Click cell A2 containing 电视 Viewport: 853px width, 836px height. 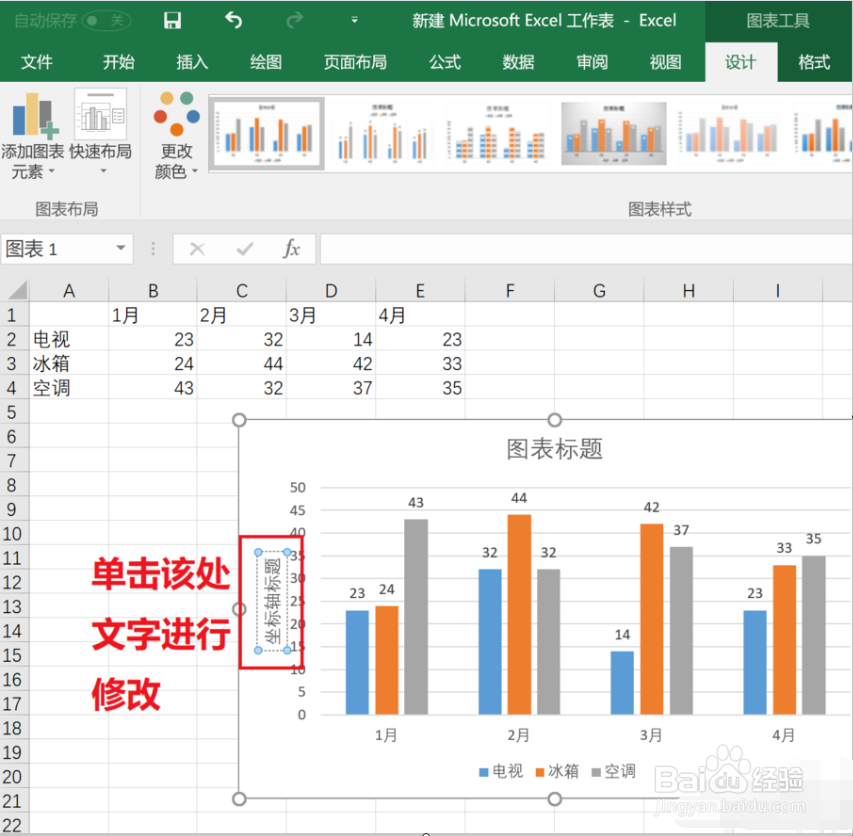click(69, 339)
